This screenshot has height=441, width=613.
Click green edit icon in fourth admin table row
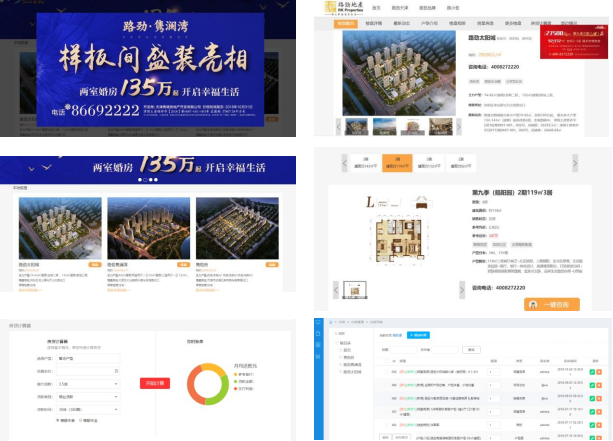pyautogui.click(x=592, y=412)
